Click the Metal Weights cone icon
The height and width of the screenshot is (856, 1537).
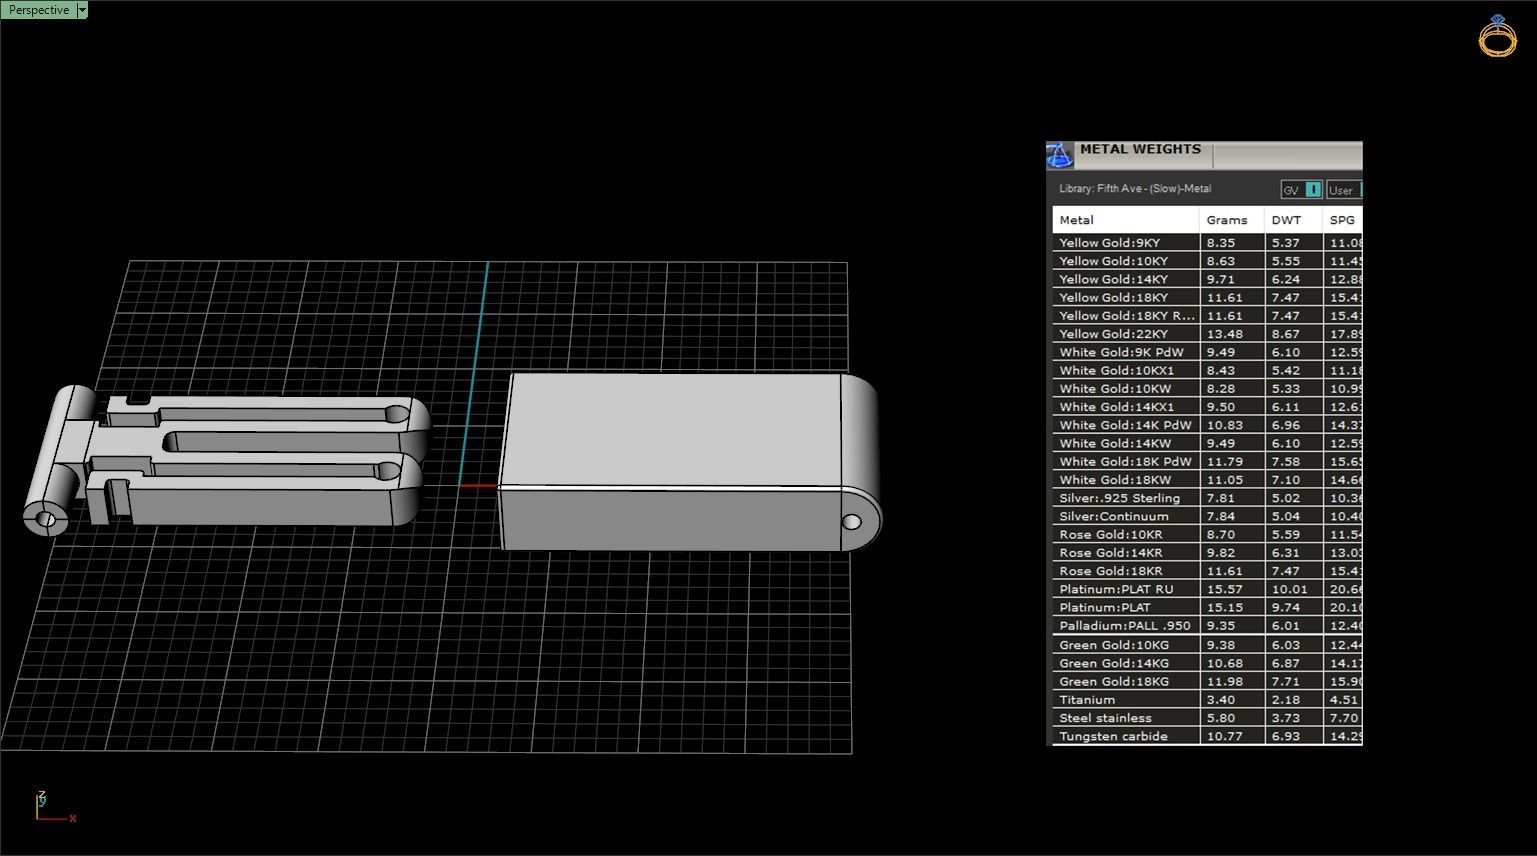pyautogui.click(x=1059, y=155)
